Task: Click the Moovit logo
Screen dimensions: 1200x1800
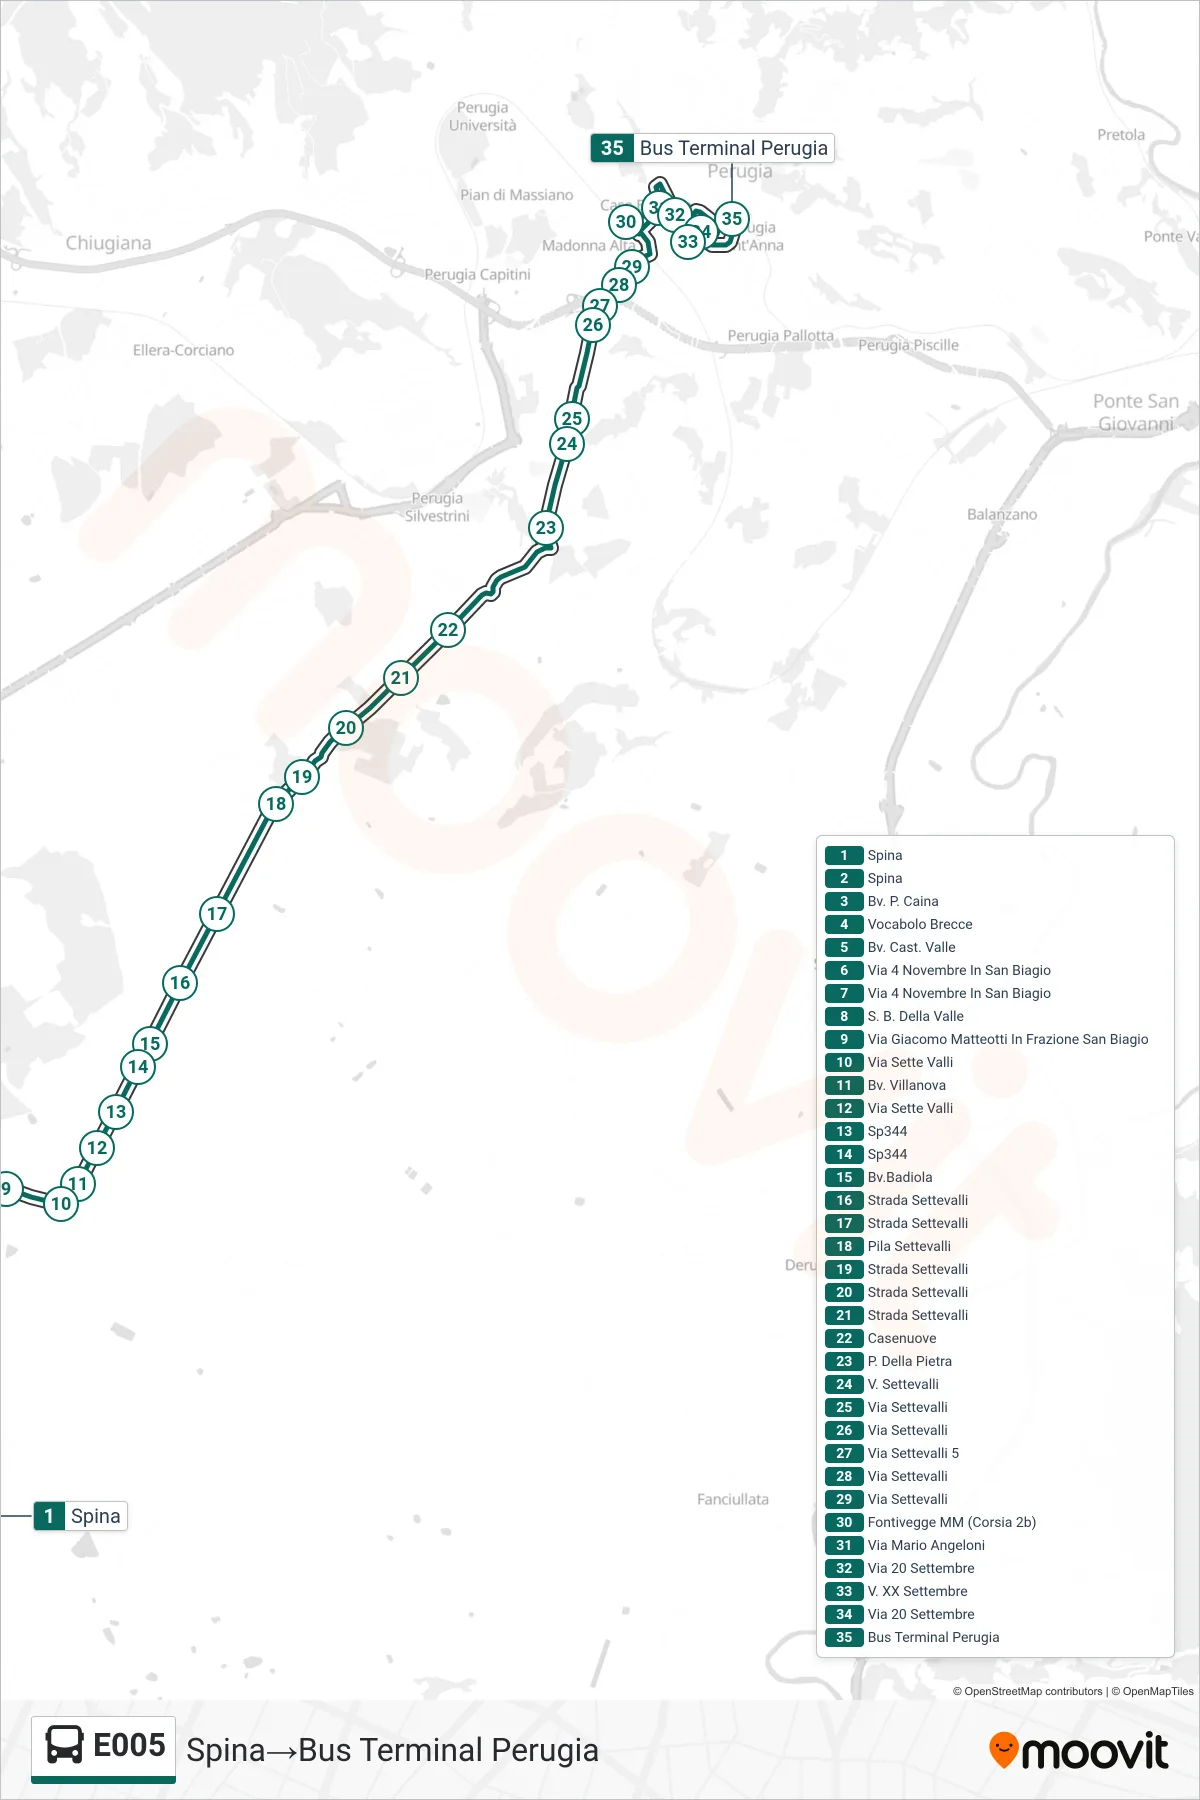Action: (1078, 1751)
